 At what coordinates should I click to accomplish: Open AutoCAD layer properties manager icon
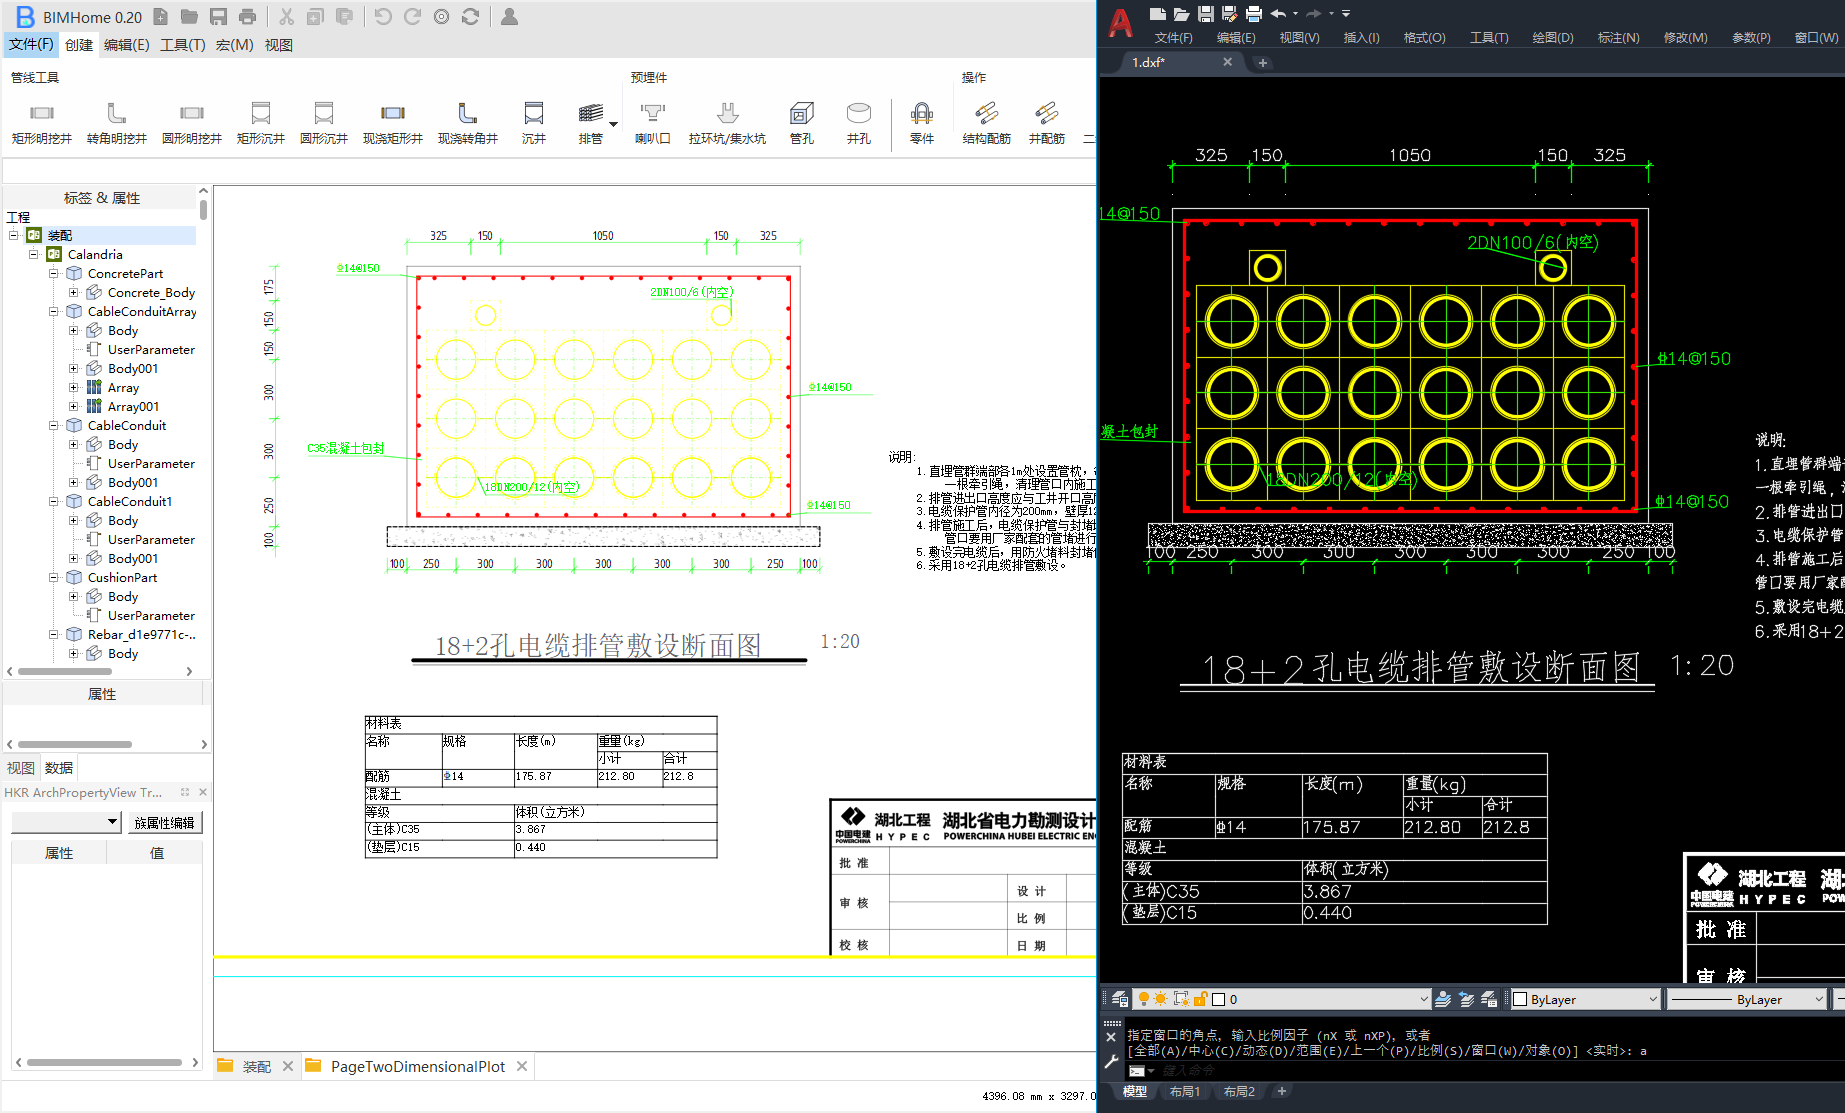(x=1120, y=999)
